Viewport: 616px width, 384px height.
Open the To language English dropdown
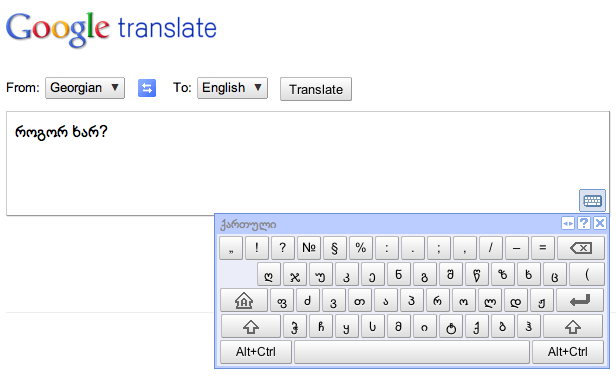[x=232, y=88]
